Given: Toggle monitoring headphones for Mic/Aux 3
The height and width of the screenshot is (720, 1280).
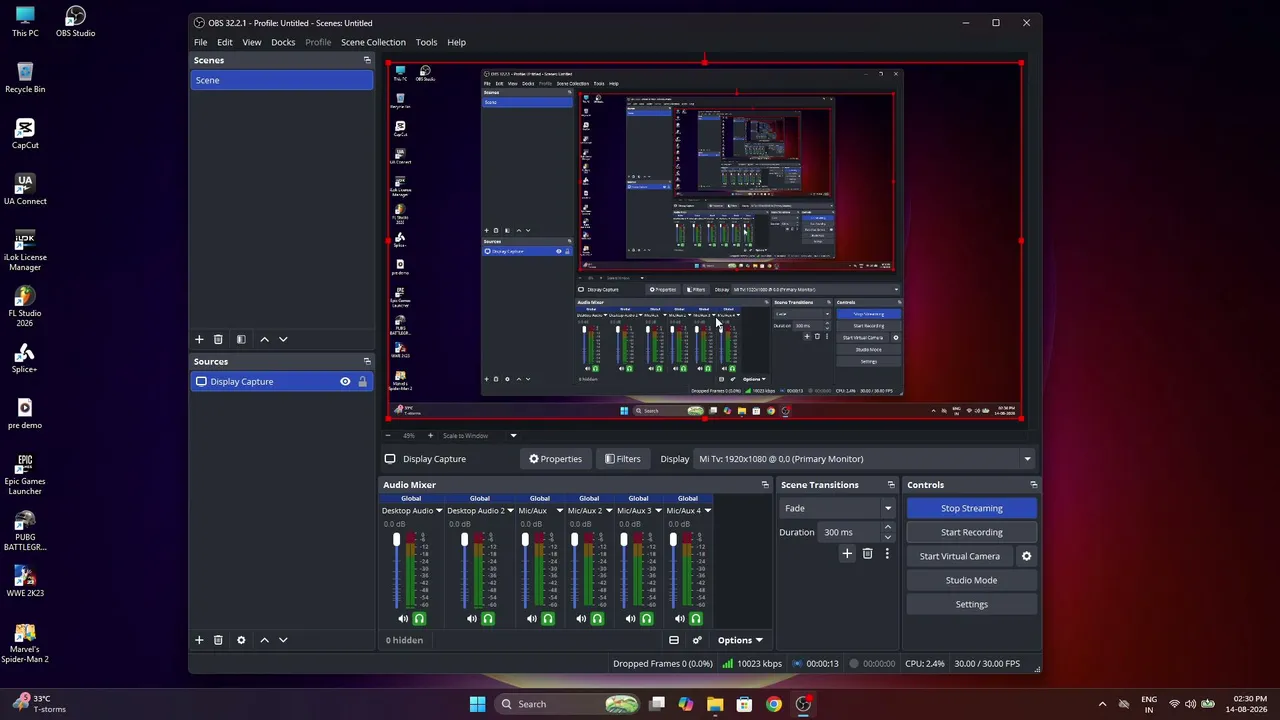Looking at the screenshot, I should click(x=646, y=619).
